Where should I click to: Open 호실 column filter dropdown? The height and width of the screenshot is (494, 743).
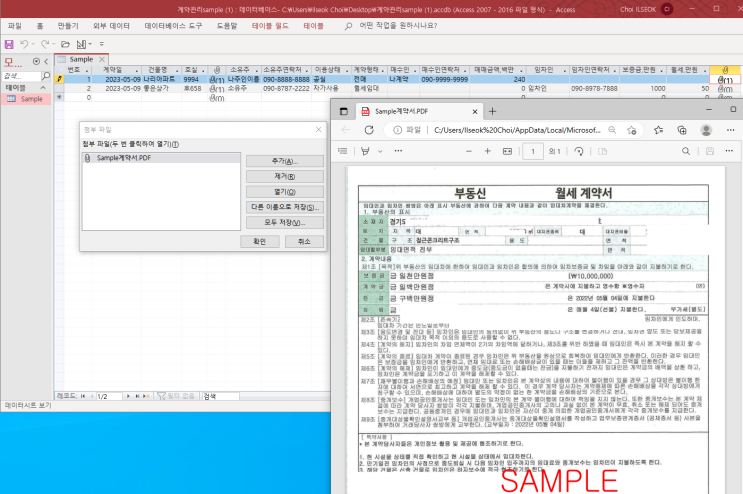(x=203, y=70)
